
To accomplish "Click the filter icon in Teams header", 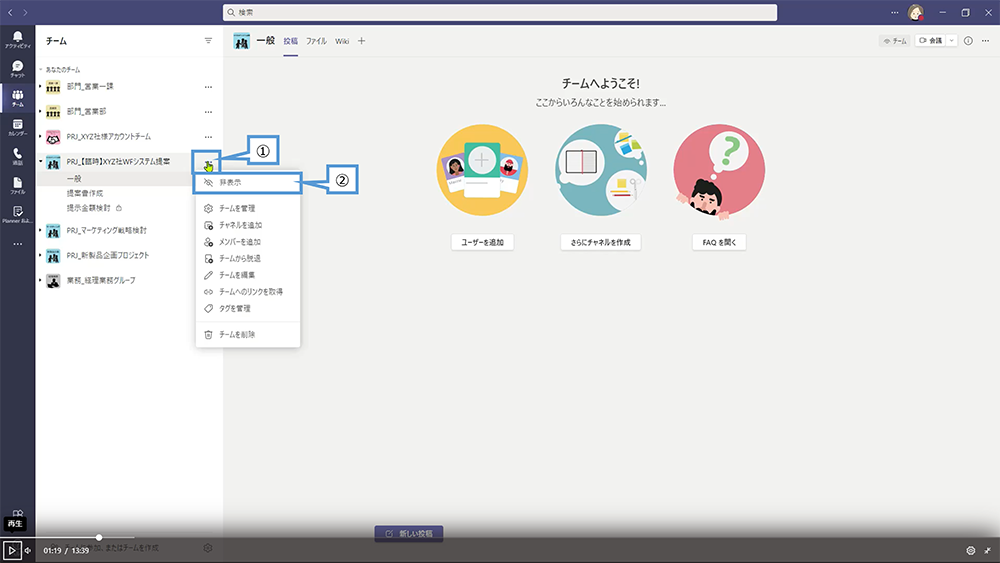I will [208, 41].
